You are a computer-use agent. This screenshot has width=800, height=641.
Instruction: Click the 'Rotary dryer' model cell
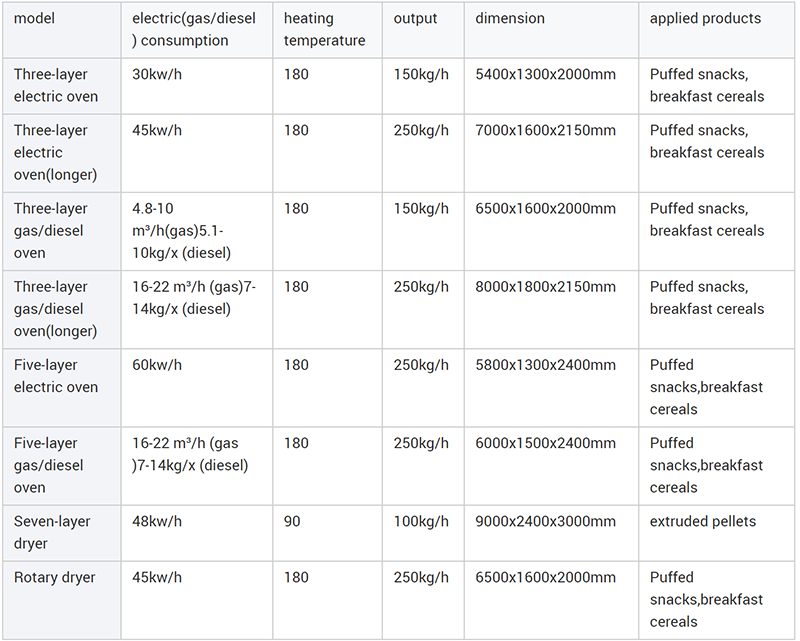pos(62,600)
